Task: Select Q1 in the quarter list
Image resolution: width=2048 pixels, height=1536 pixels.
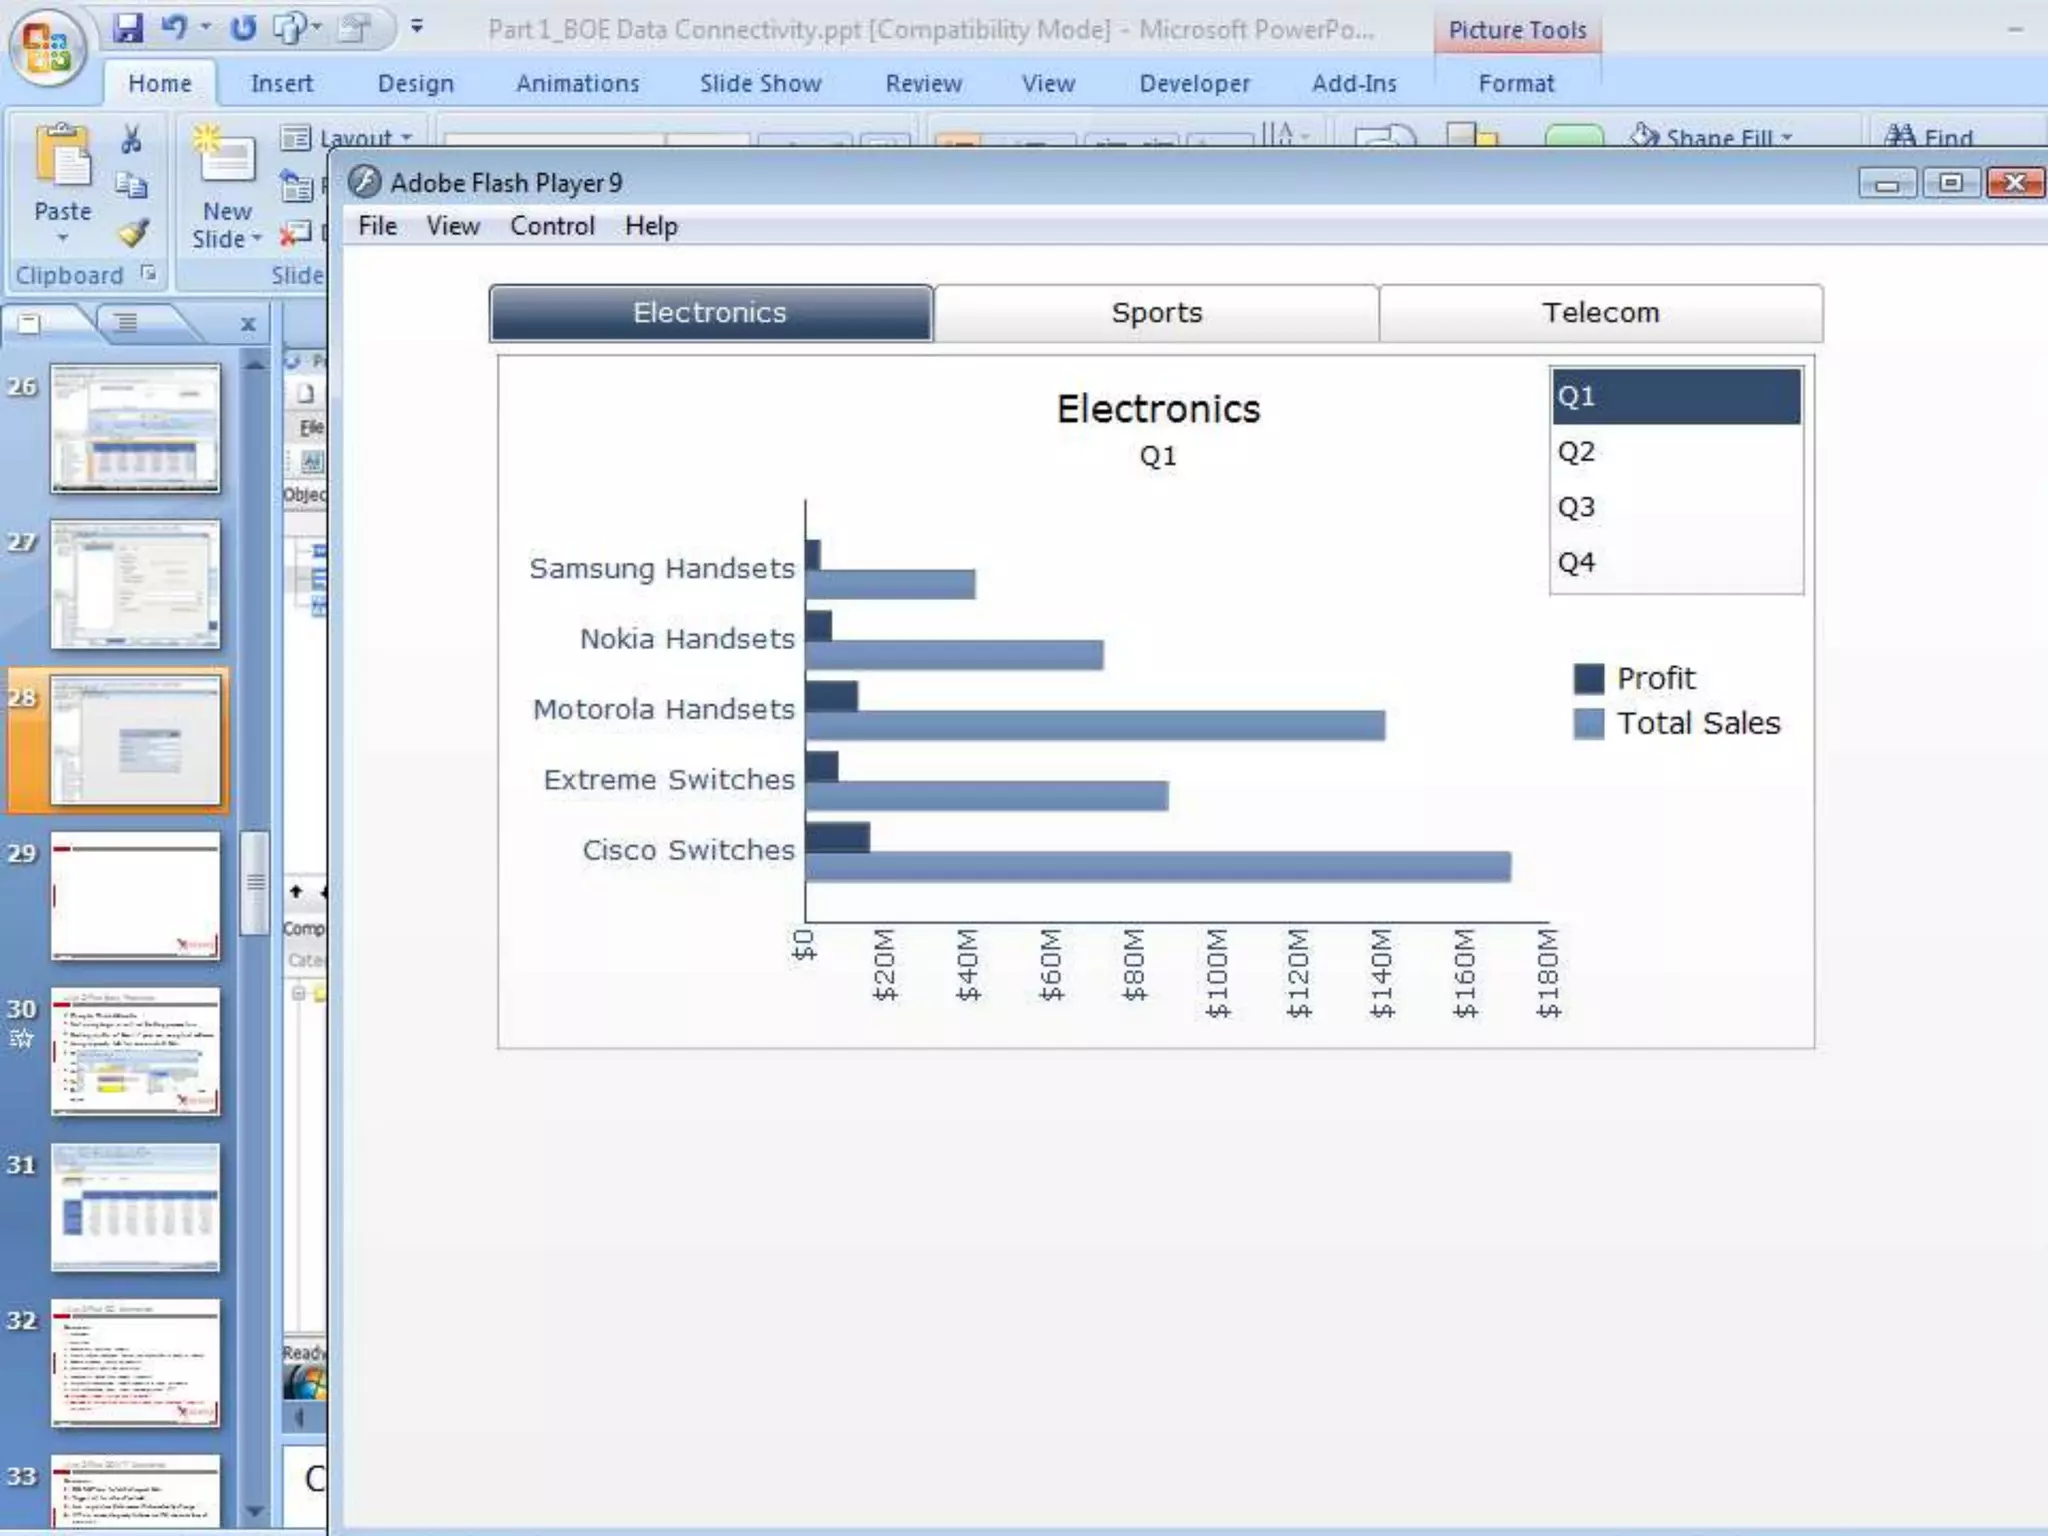Action: [x=1676, y=396]
